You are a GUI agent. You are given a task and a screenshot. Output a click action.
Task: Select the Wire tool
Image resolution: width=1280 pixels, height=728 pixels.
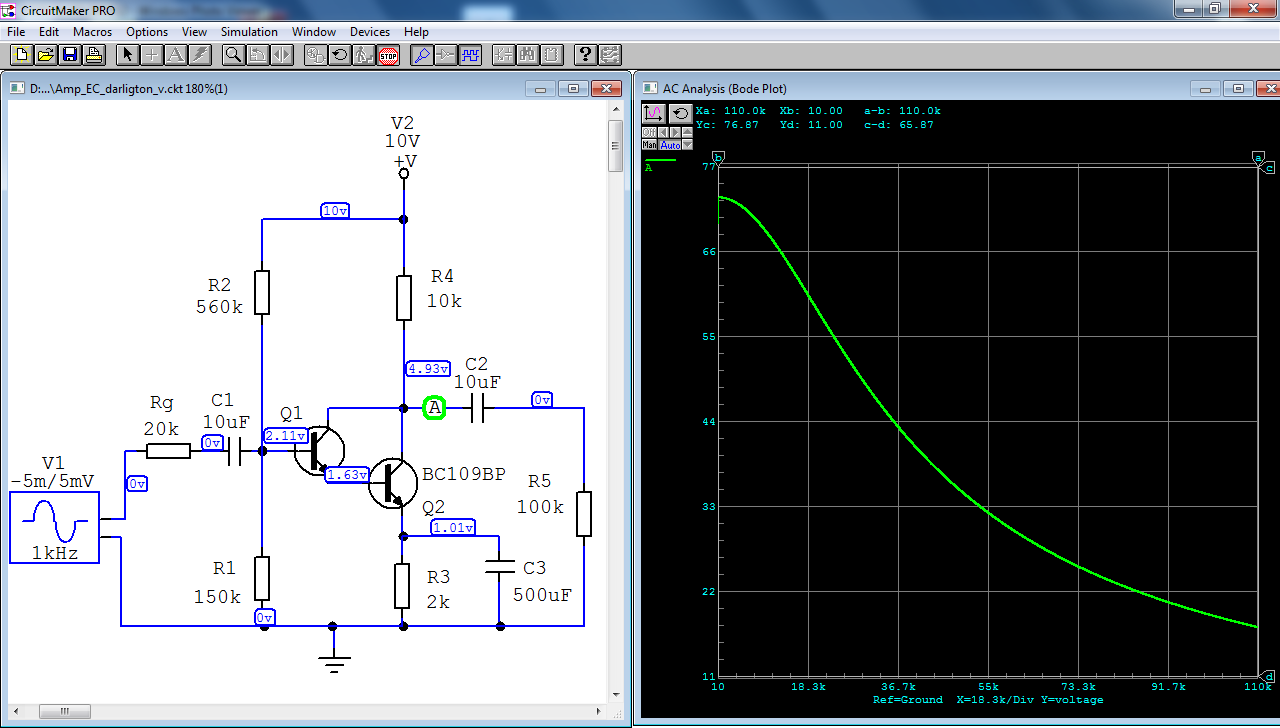[151, 55]
